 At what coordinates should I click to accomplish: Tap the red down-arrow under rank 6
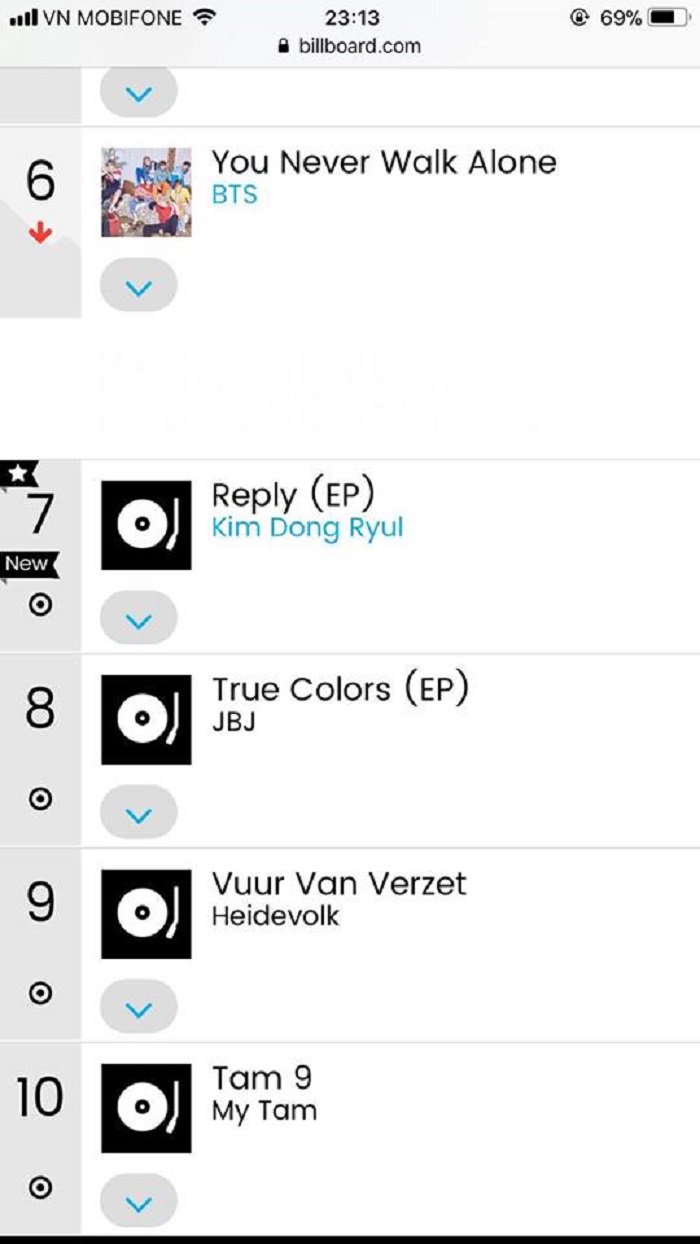[x=40, y=234]
